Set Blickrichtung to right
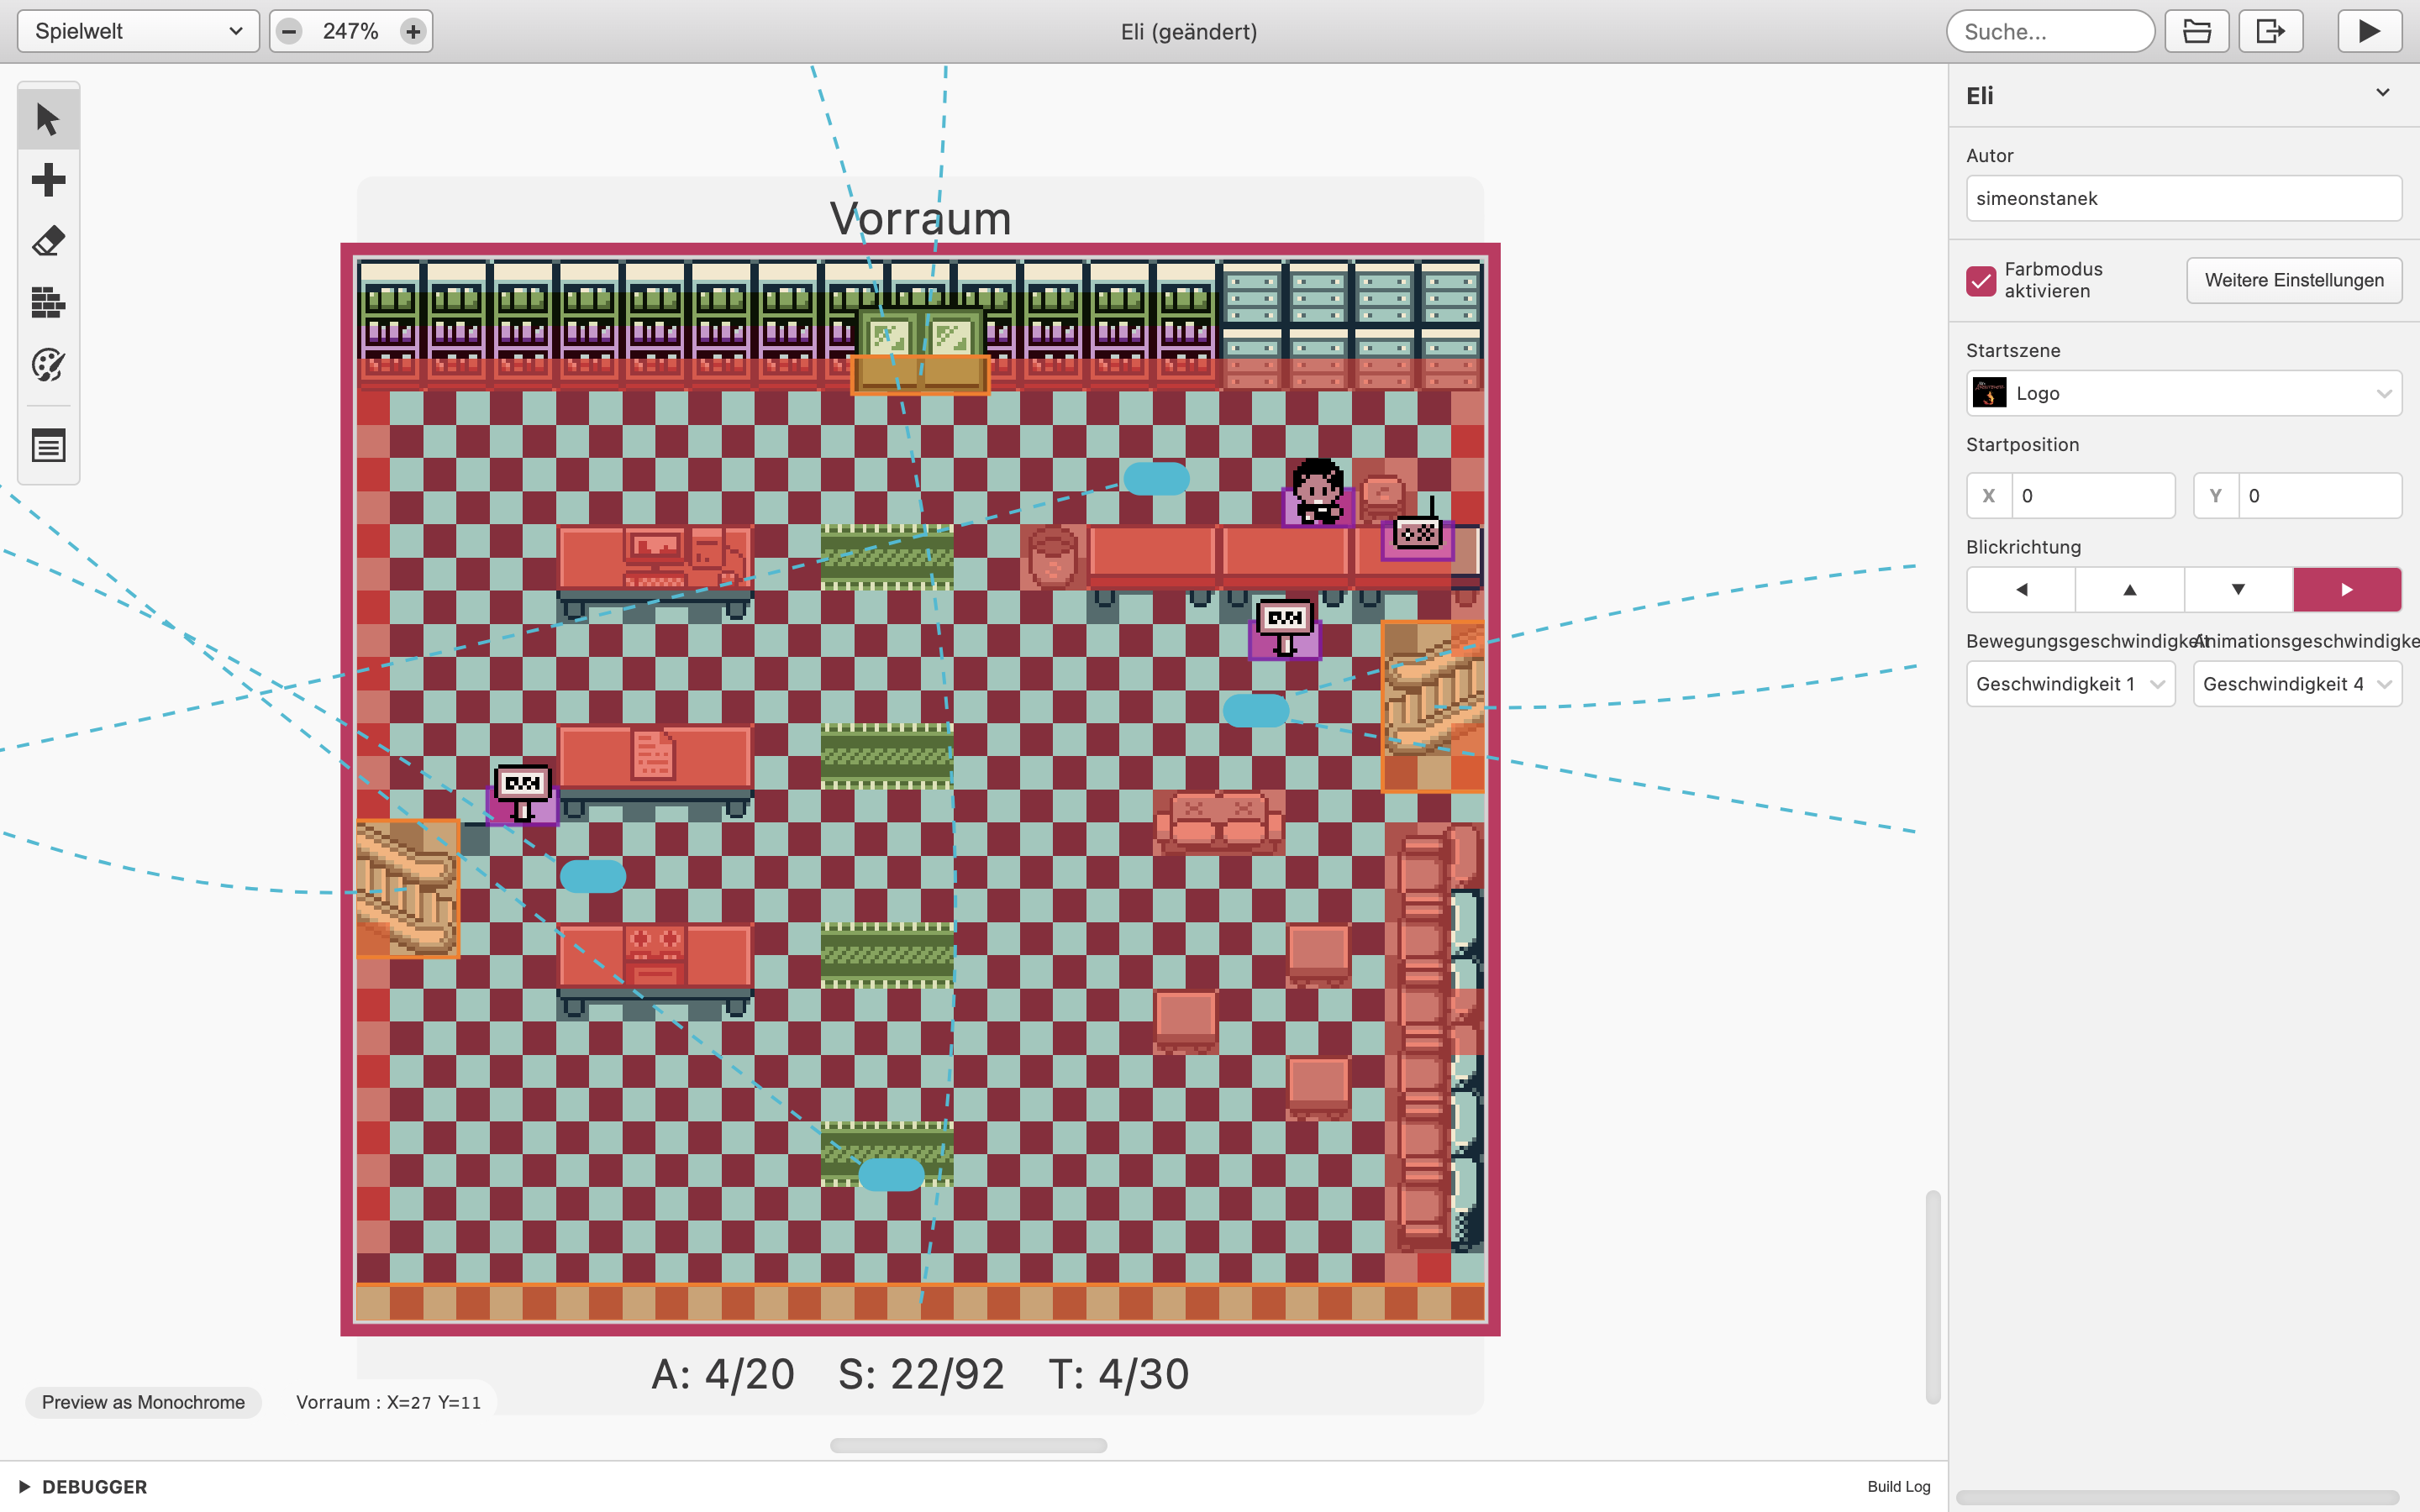This screenshot has height=1512, width=2420. pyautogui.click(x=2347, y=589)
